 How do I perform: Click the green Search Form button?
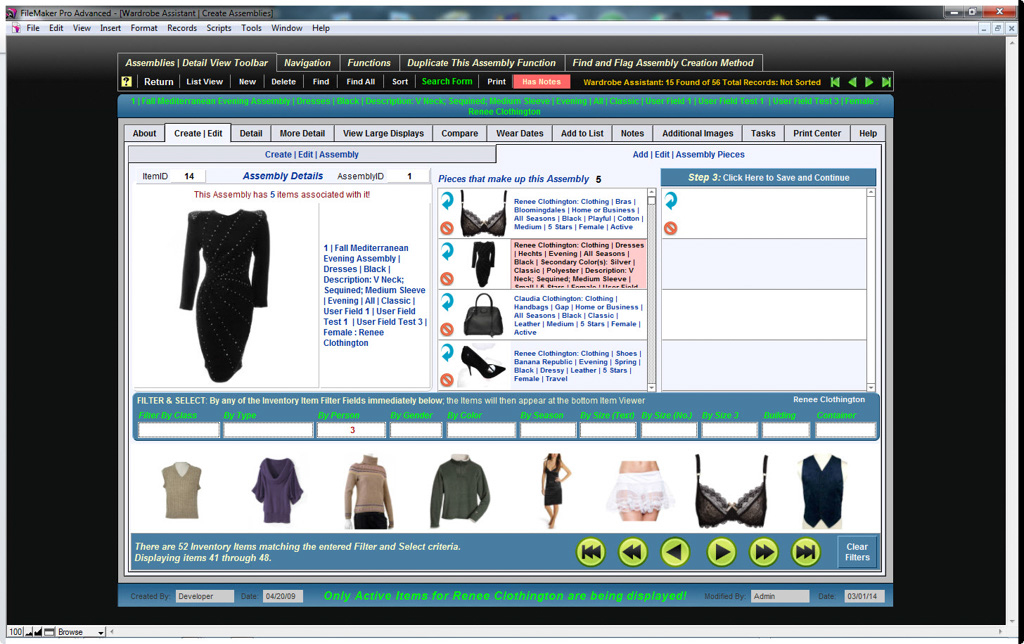(x=447, y=82)
